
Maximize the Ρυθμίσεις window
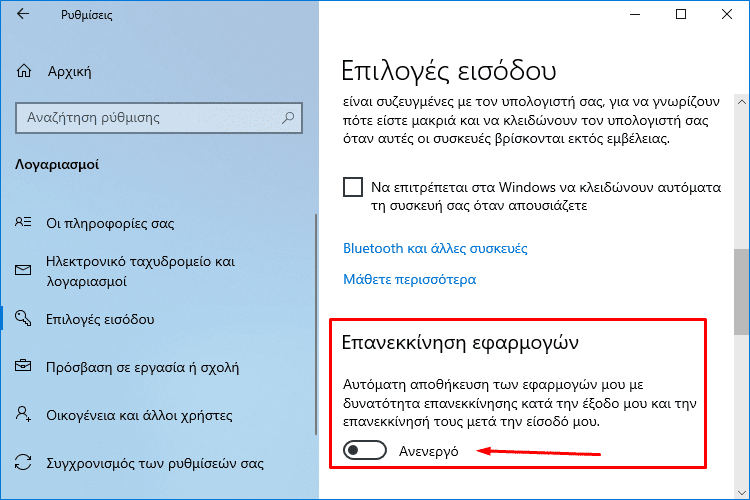tap(681, 14)
